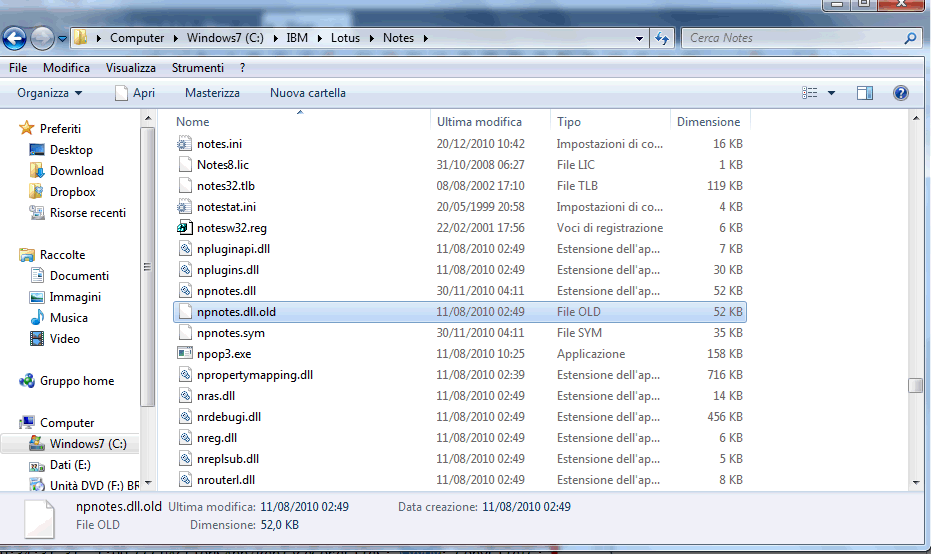This screenshot has width=931, height=554.
Task: Open the Organizza dropdown
Action: click(50, 93)
